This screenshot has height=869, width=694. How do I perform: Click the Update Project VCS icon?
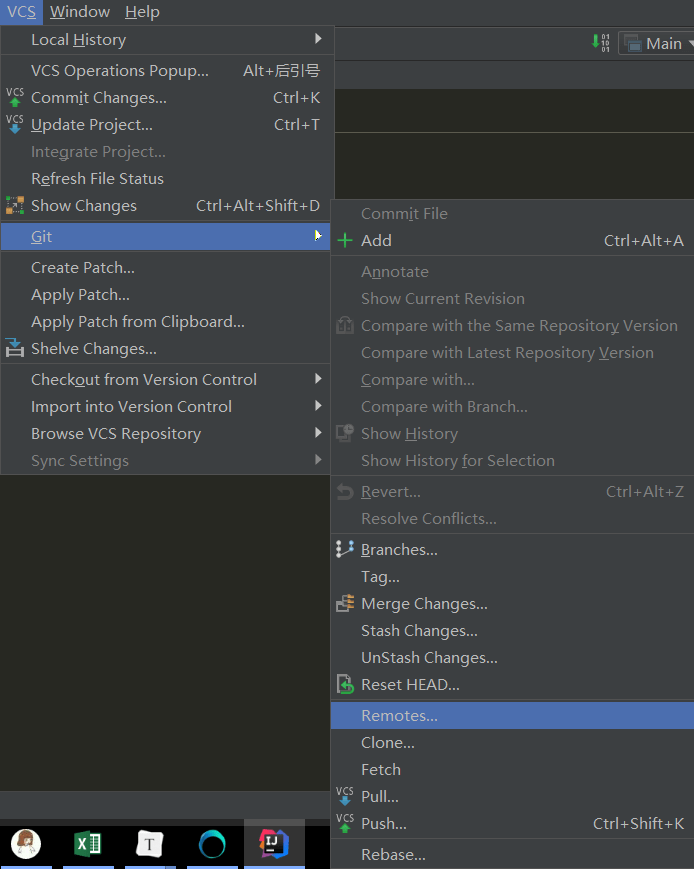tap(15, 125)
